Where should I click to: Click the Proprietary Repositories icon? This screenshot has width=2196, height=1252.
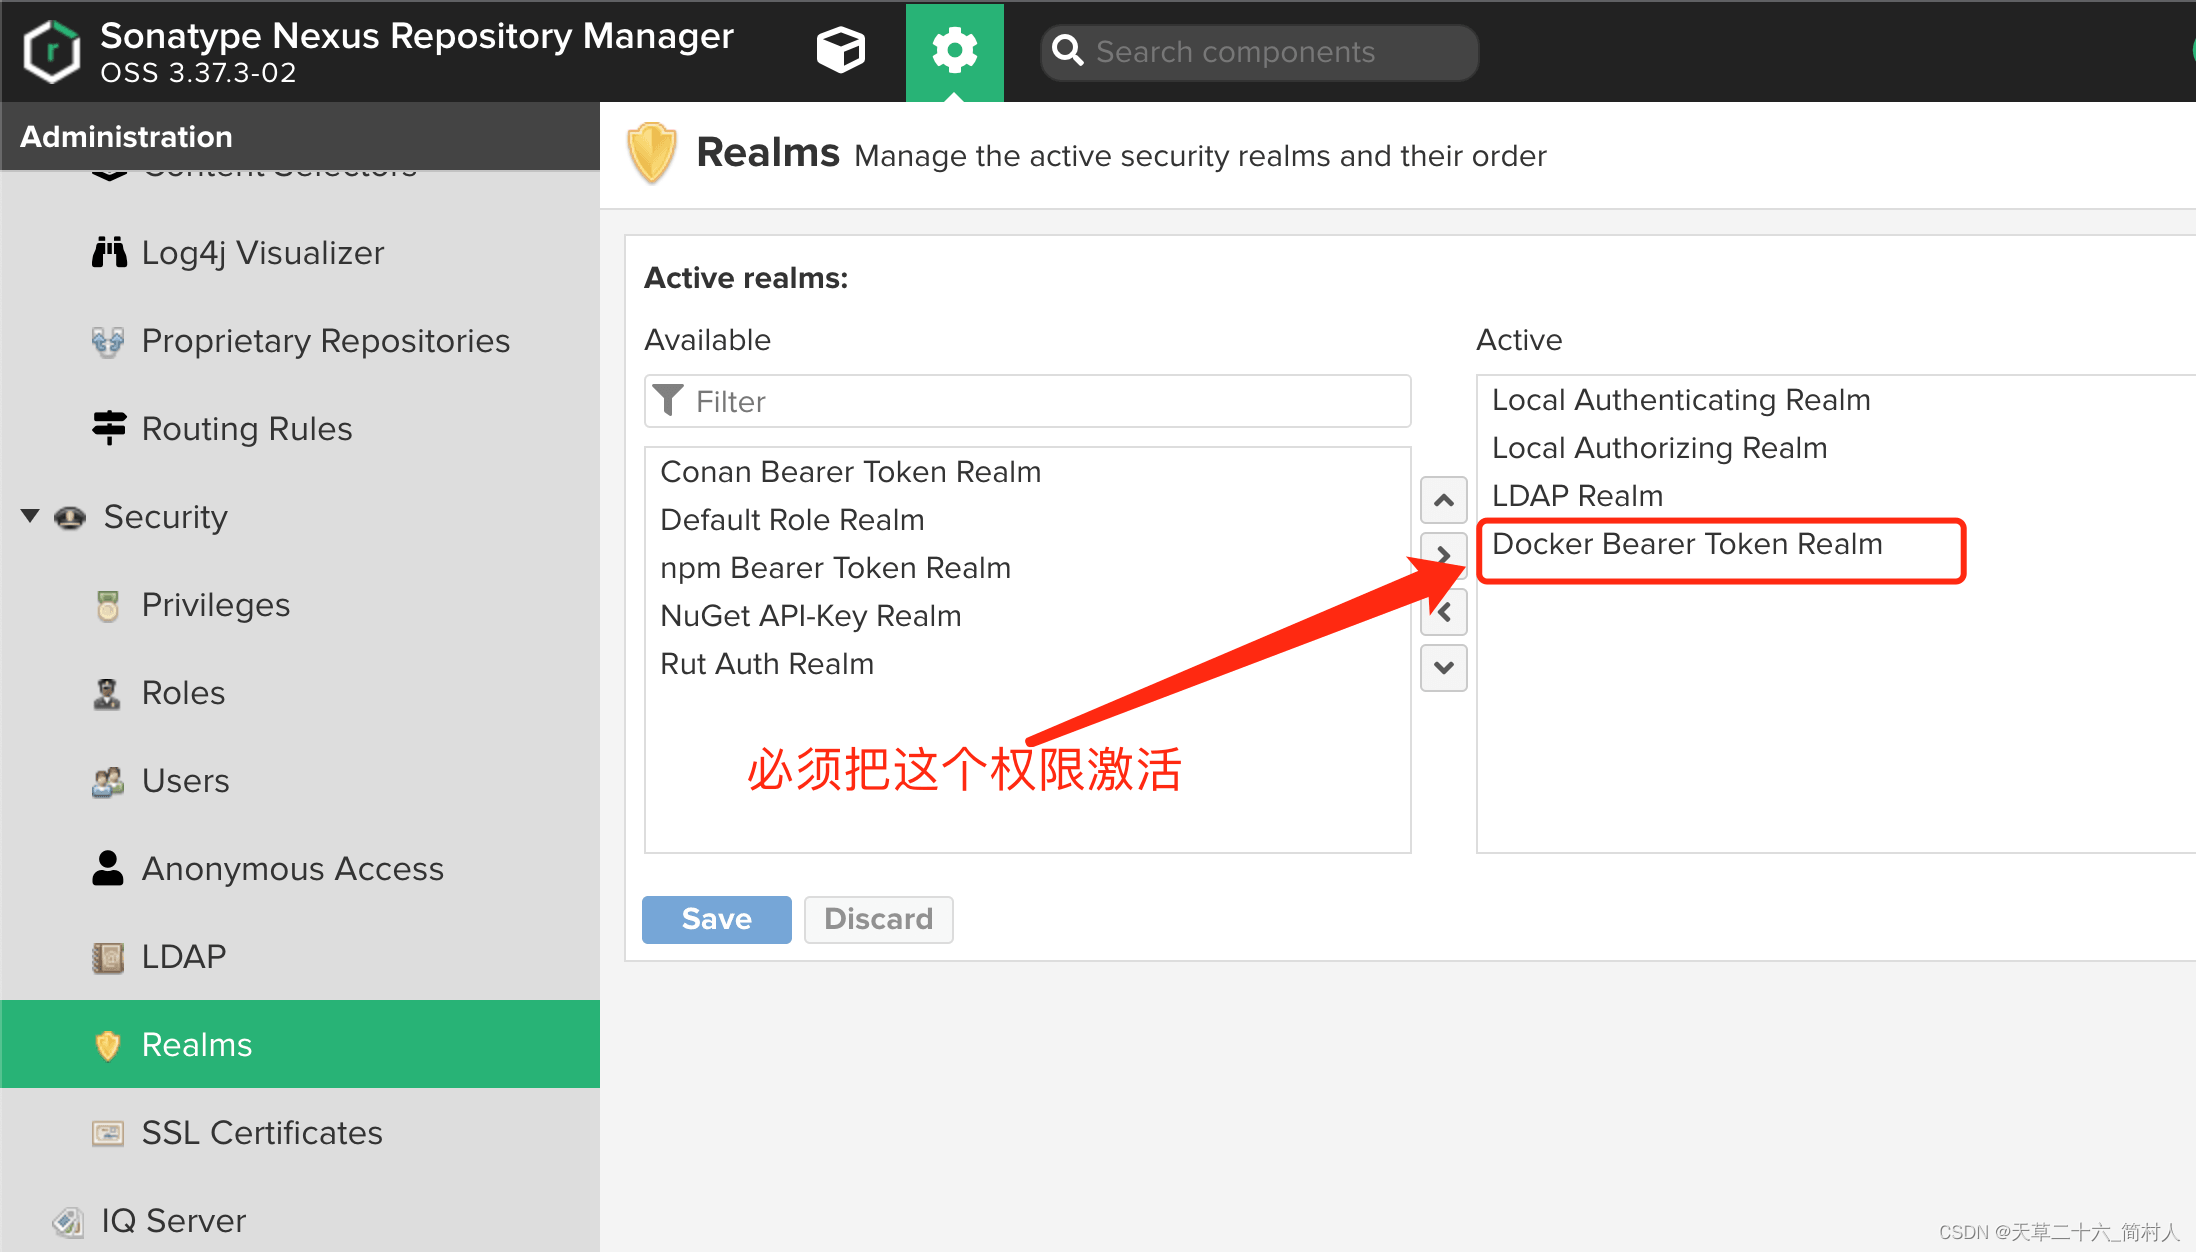tap(108, 341)
